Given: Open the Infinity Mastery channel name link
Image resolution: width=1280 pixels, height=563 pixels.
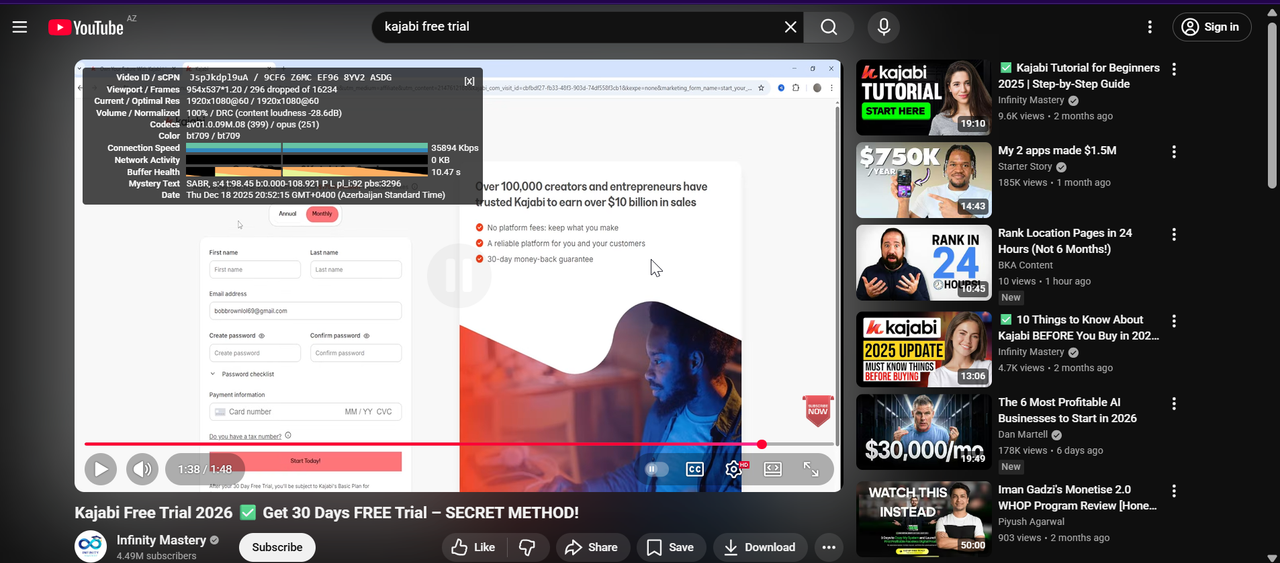Looking at the screenshot, I should tap(161, 540).
